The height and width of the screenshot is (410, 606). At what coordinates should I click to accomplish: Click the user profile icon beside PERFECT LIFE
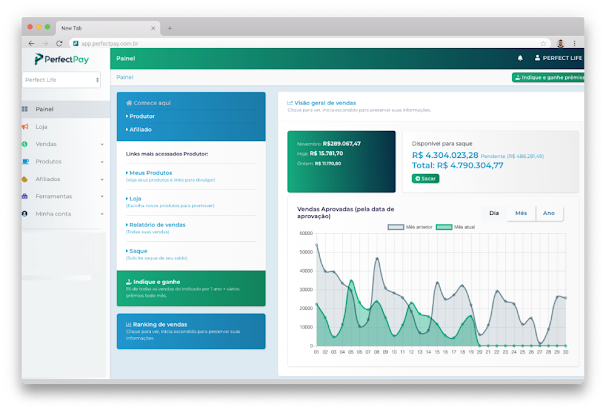(537, 58)
